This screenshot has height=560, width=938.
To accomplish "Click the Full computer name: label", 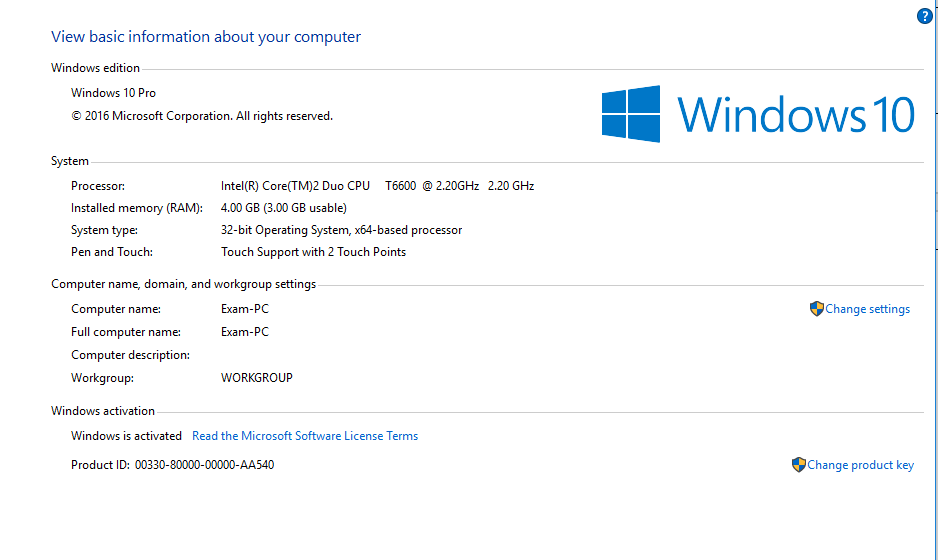I will pos(126,331).
